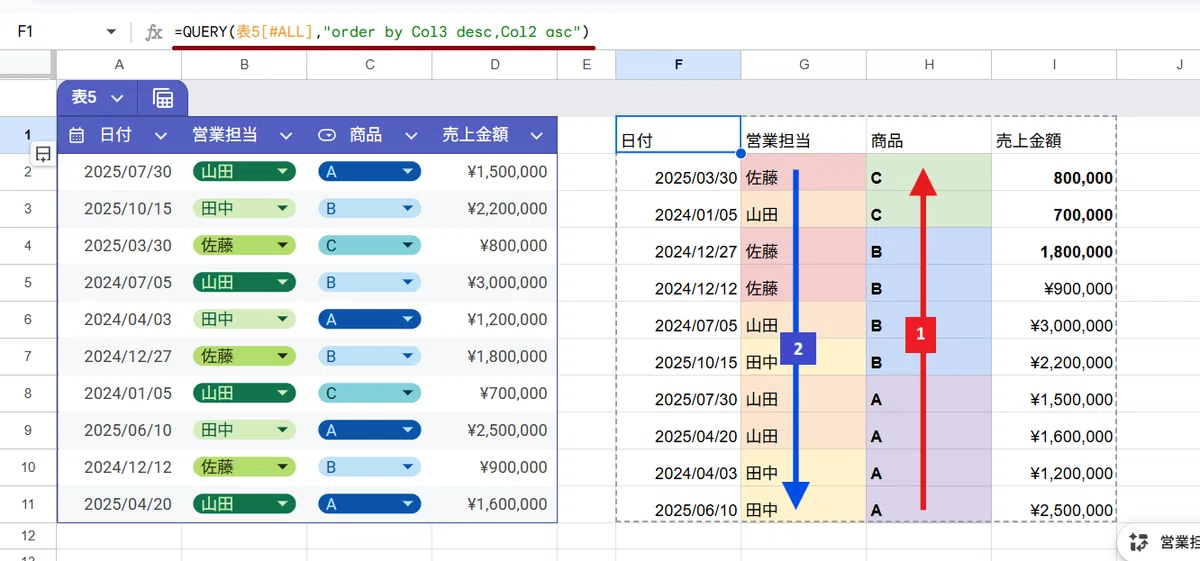The width and height of the screenshot is (1200, 561).
Task: Open the 佐藤 chip in row 10
Action: click(244, 467)
